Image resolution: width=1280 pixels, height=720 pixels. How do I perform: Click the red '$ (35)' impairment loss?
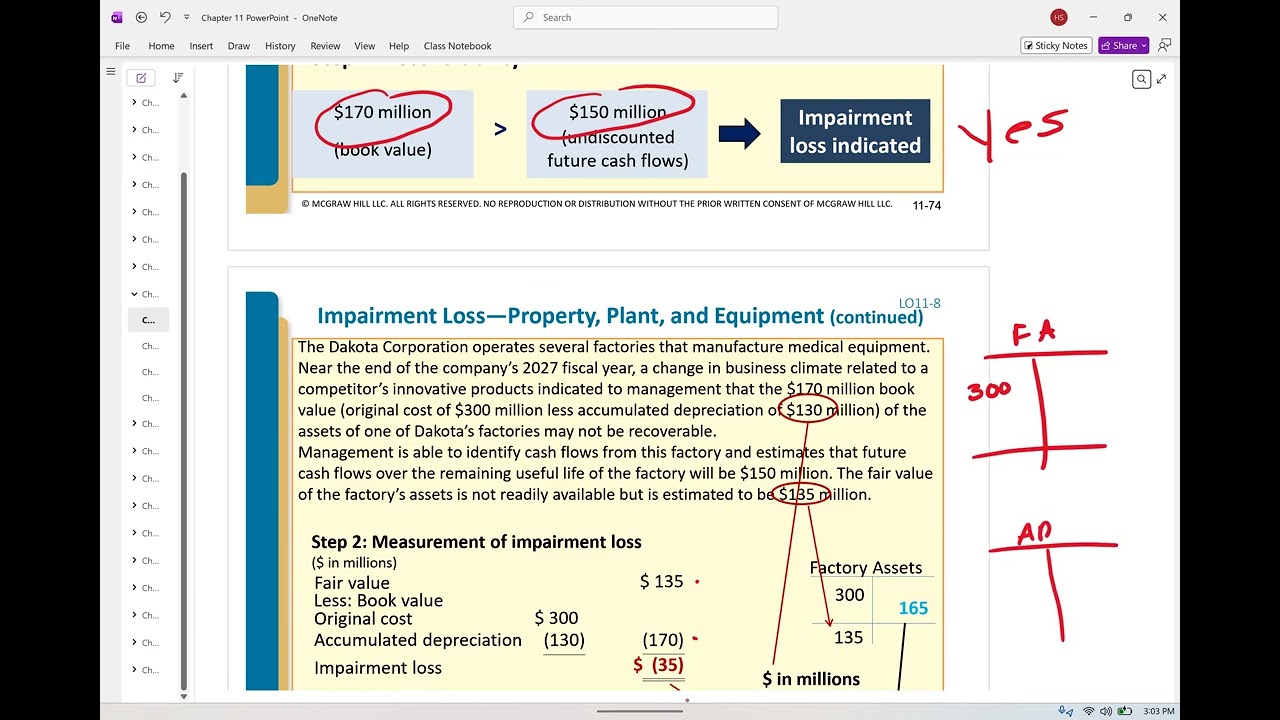point(658,665)
